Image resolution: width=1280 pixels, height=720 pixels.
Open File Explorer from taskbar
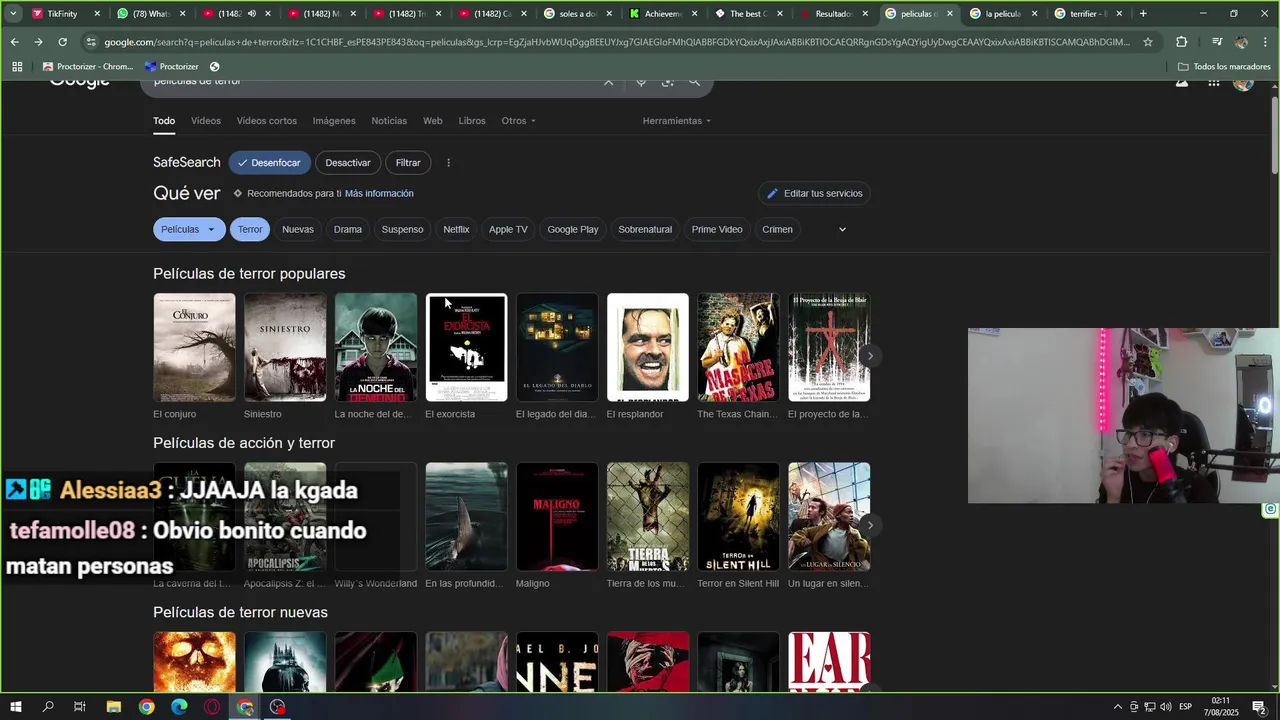(x=113, y=707)
